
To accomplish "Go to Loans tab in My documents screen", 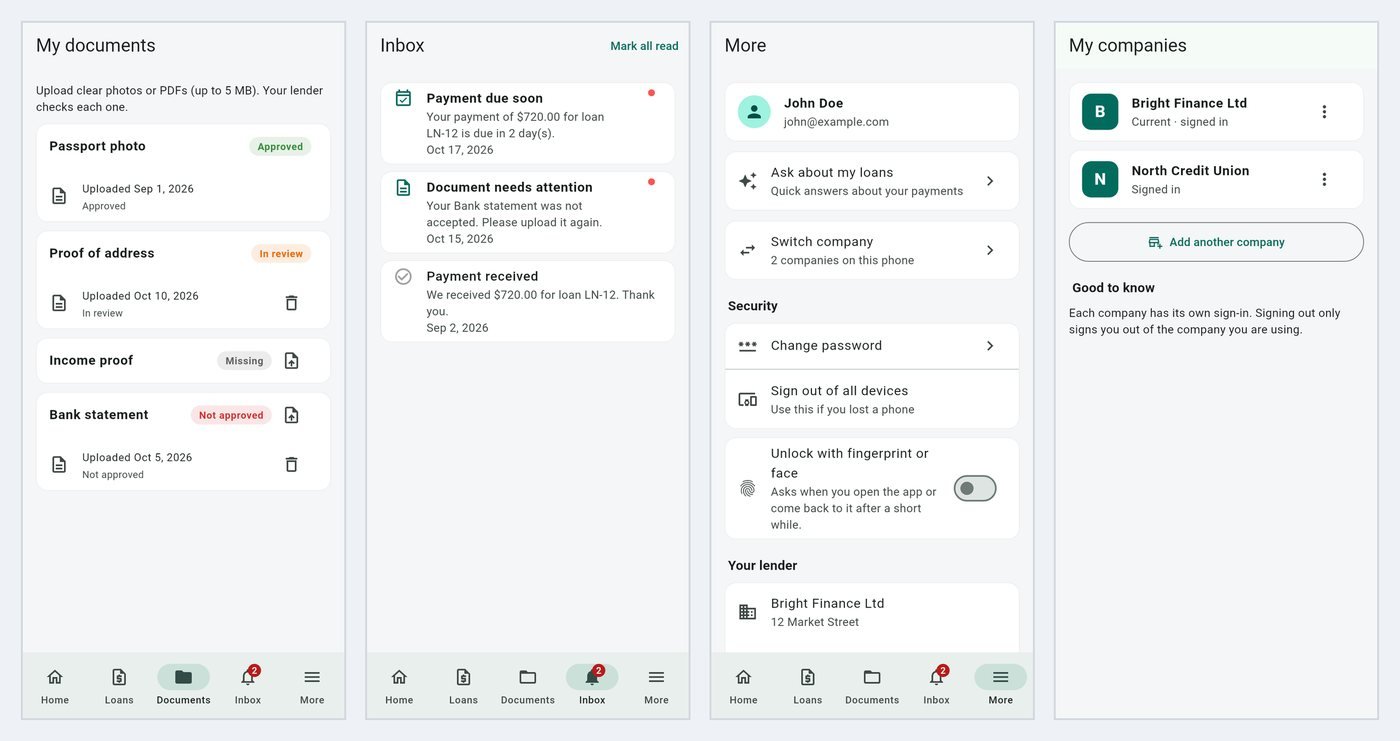I will 119,686.
